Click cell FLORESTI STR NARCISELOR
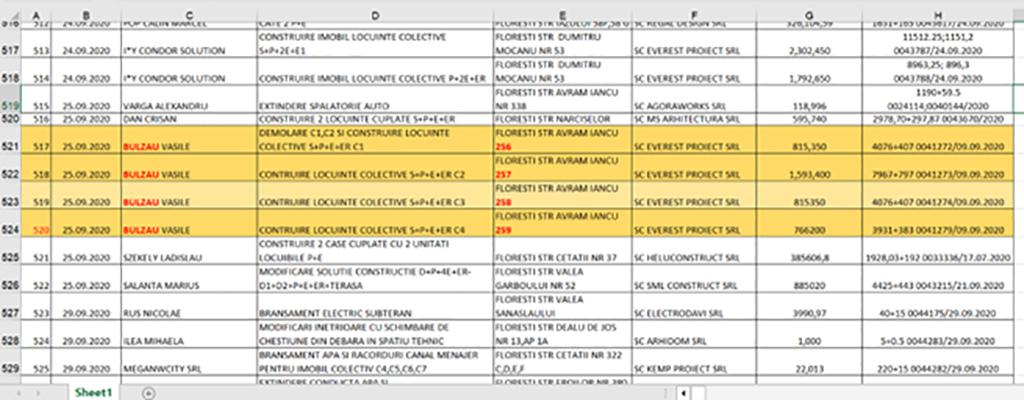 pos(563,120)
